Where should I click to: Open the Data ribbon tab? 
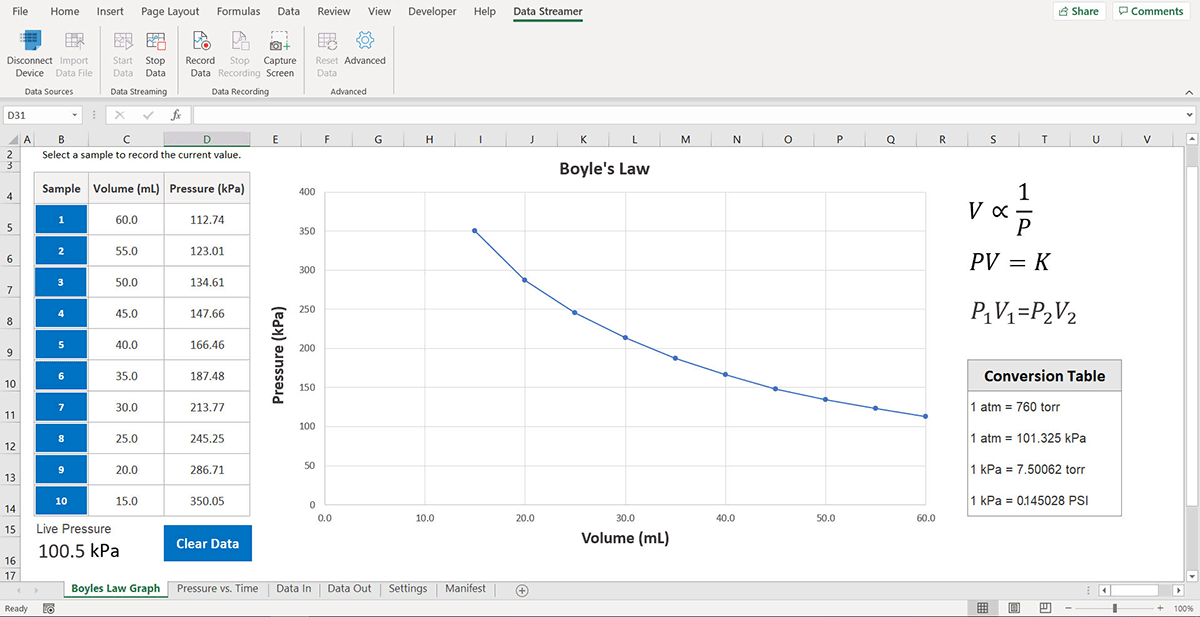point(289,12)
